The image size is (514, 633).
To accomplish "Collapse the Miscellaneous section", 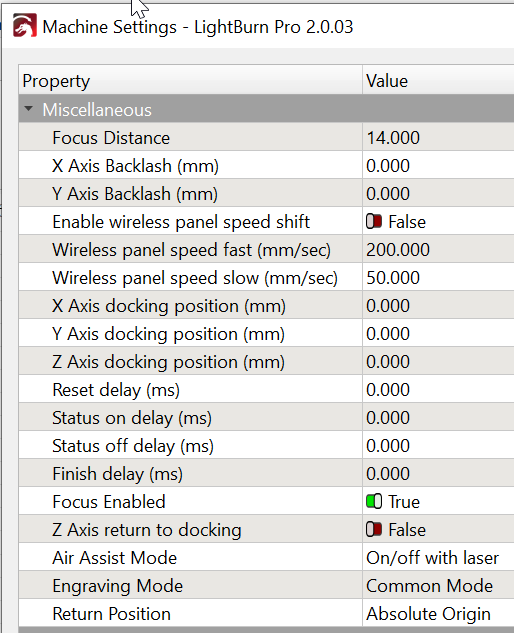I will pyautogui.click(x=28, y=109).
